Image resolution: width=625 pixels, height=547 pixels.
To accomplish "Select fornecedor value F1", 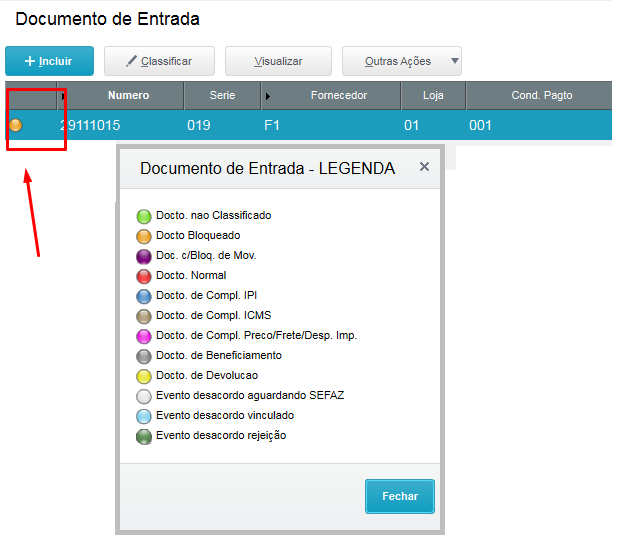I will click(x=272, y=125).
